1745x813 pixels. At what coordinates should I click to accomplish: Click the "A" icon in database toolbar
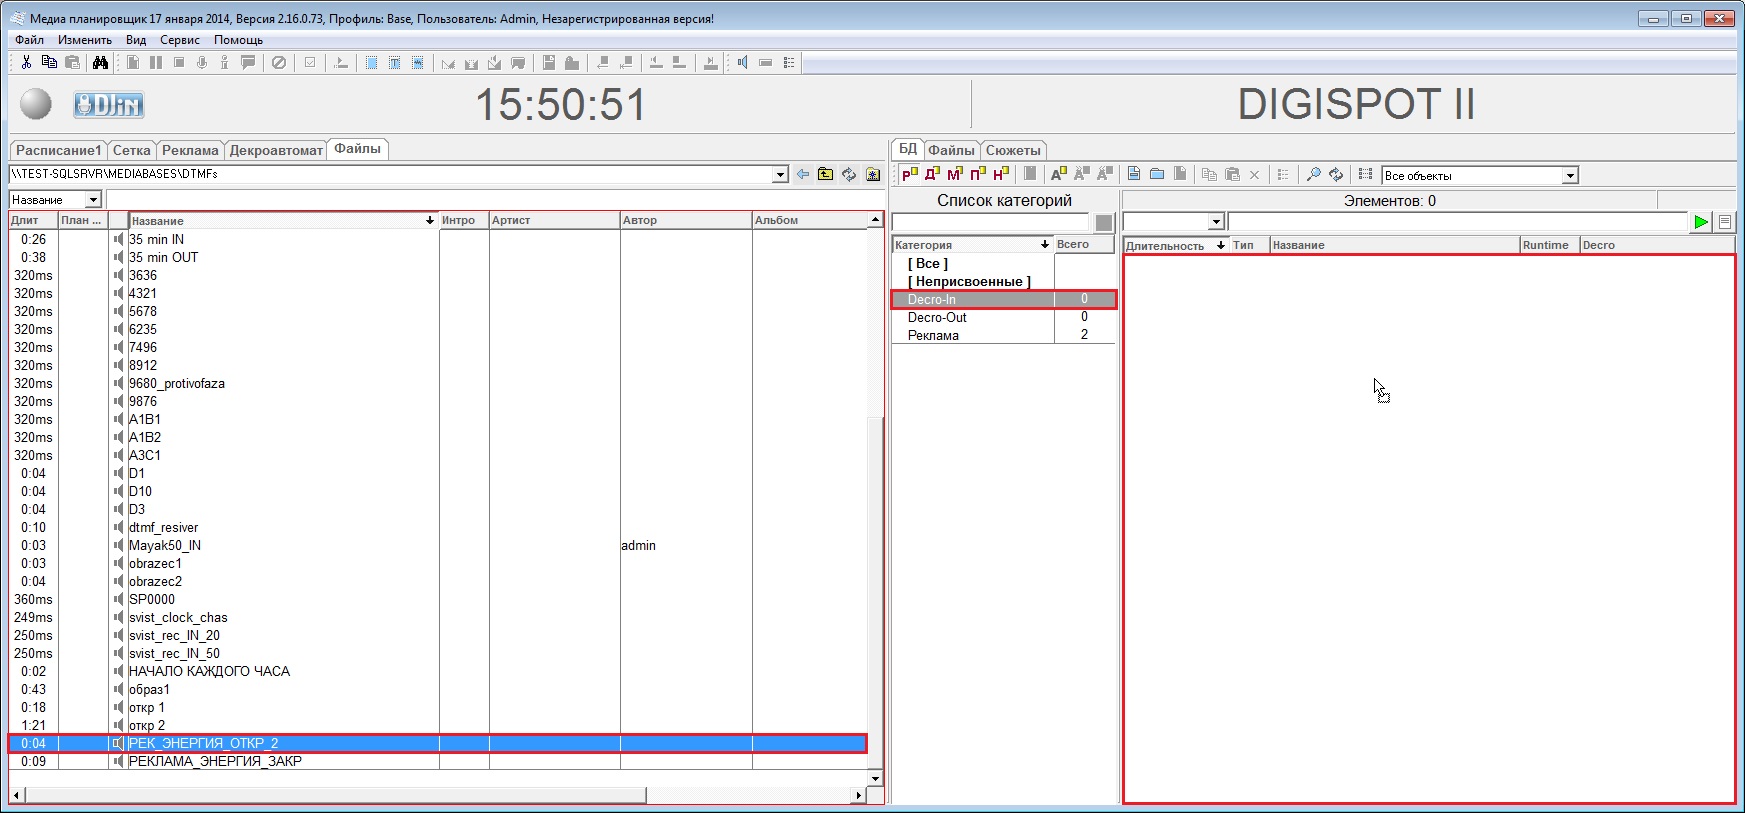tap(1058, 174)
